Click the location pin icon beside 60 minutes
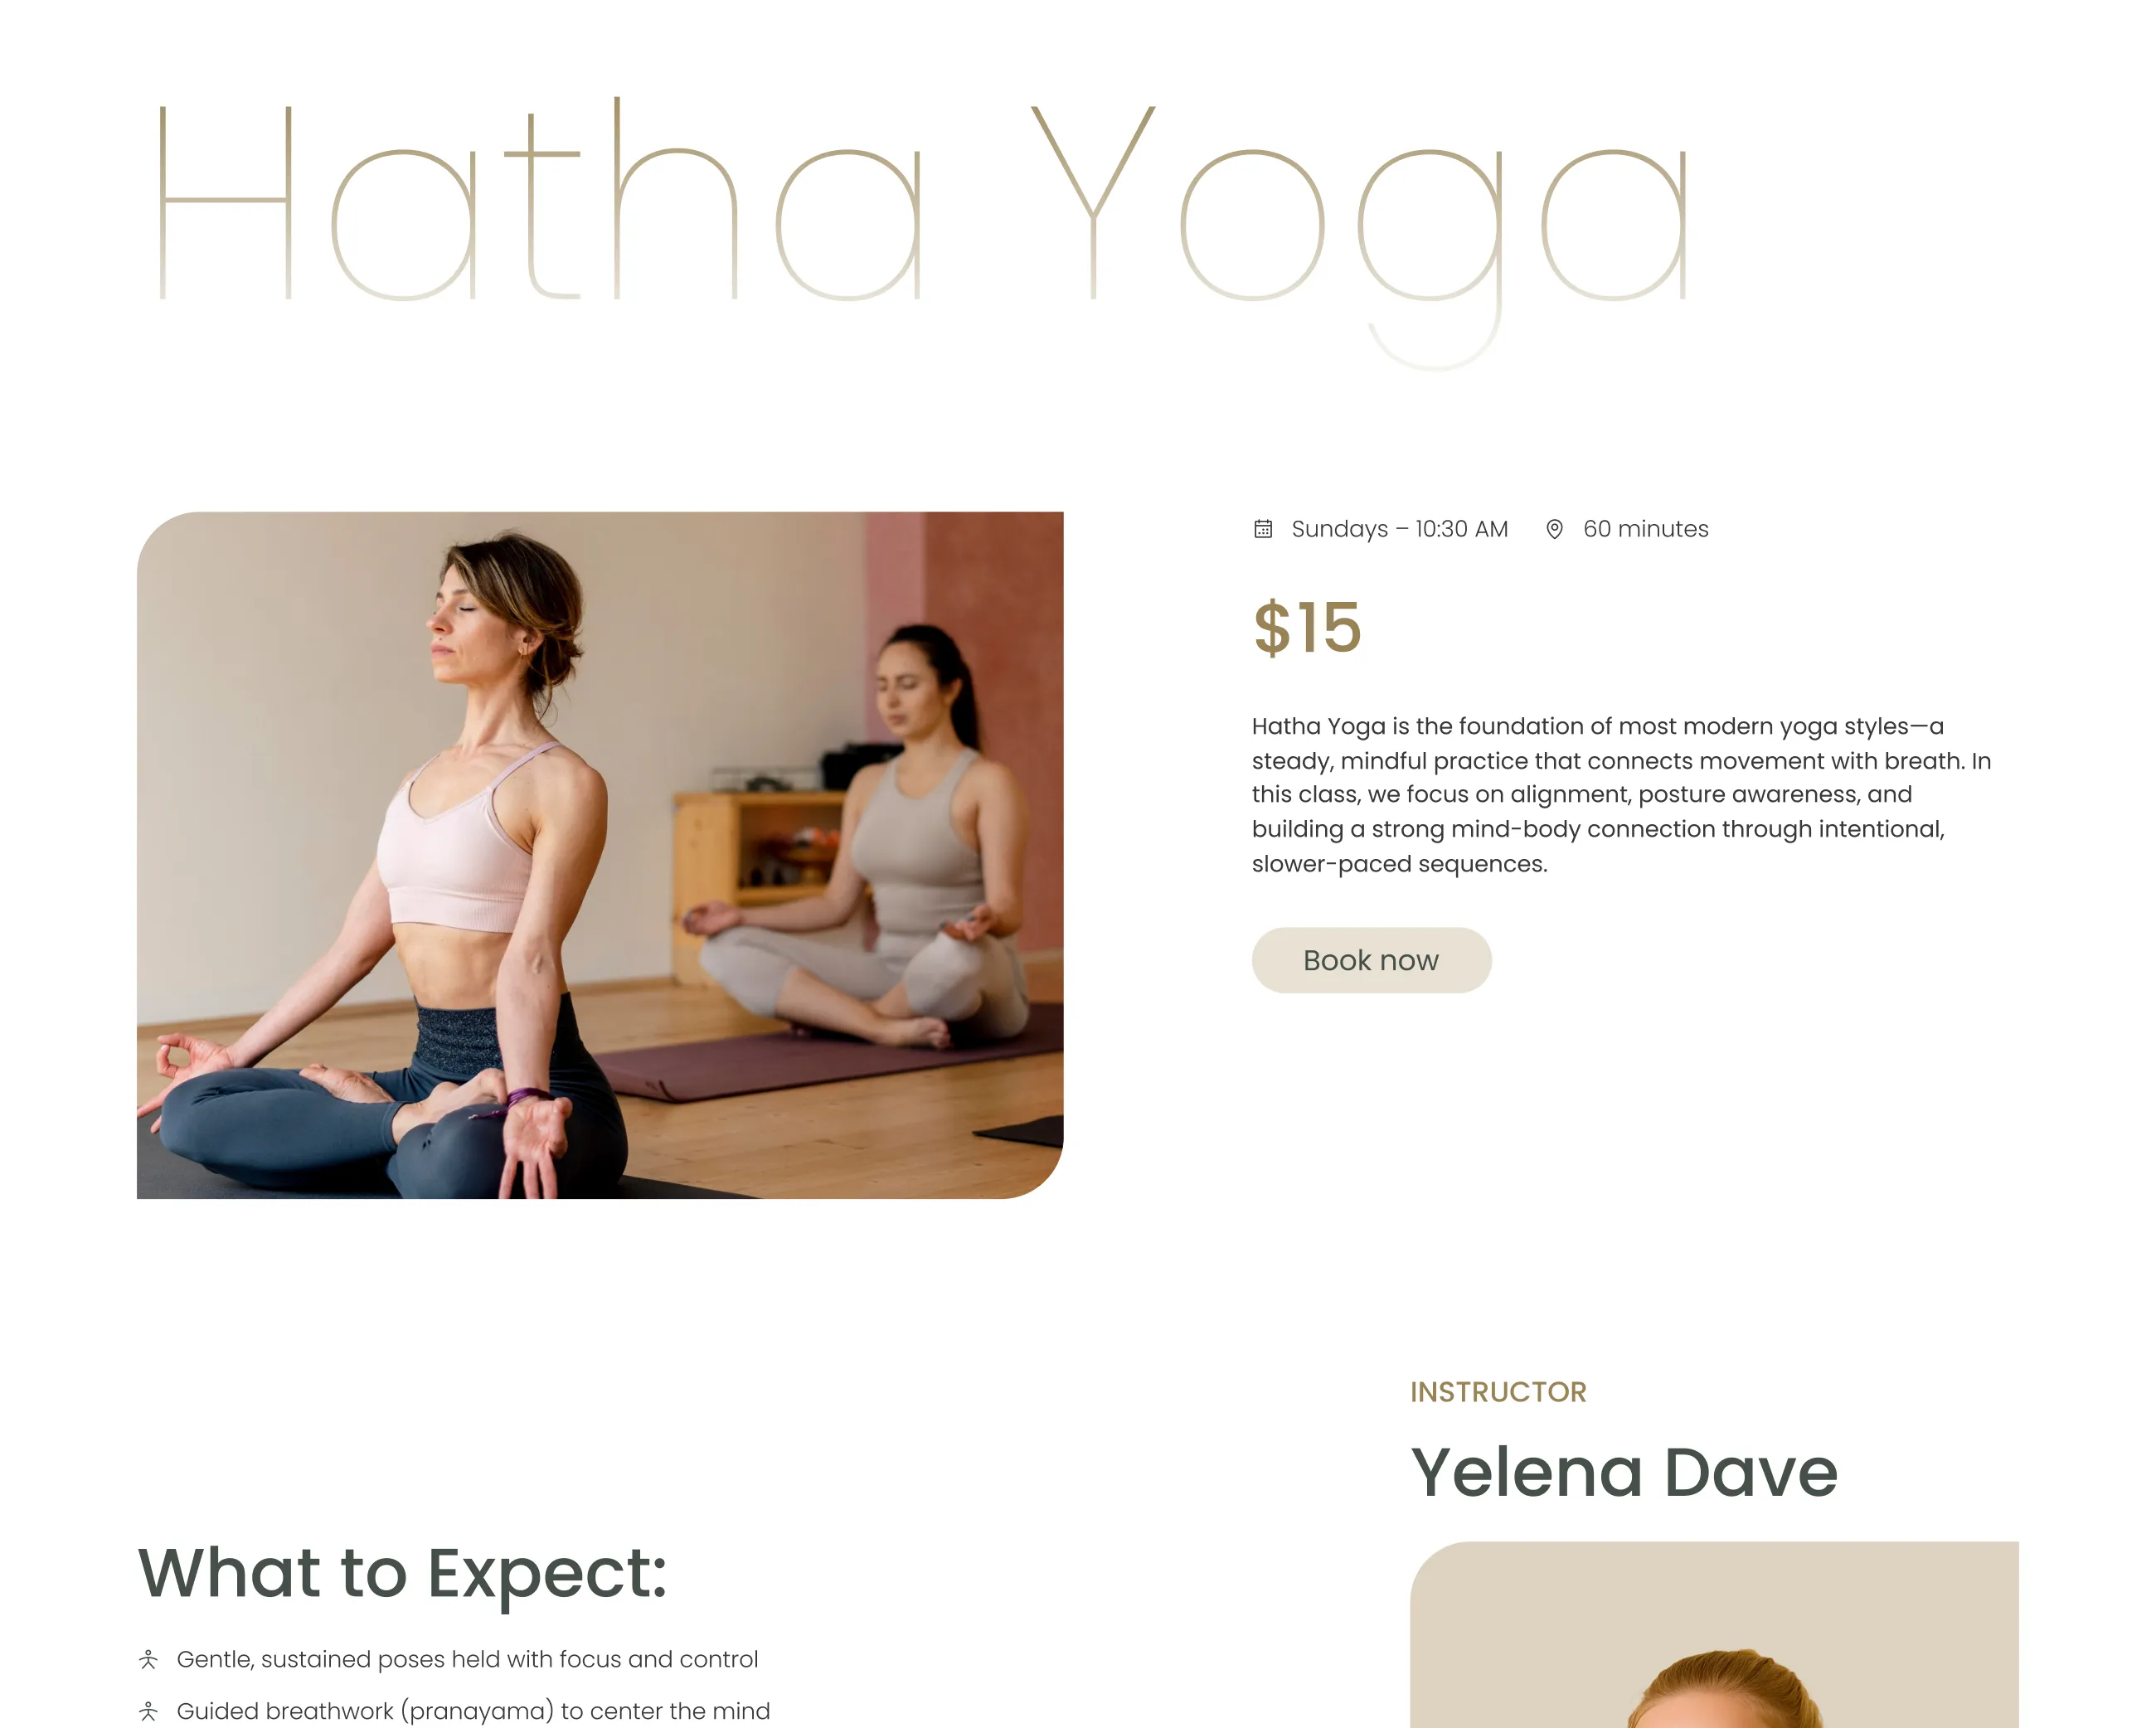The image size is (2156, 1728). (x=1554, y=529)
